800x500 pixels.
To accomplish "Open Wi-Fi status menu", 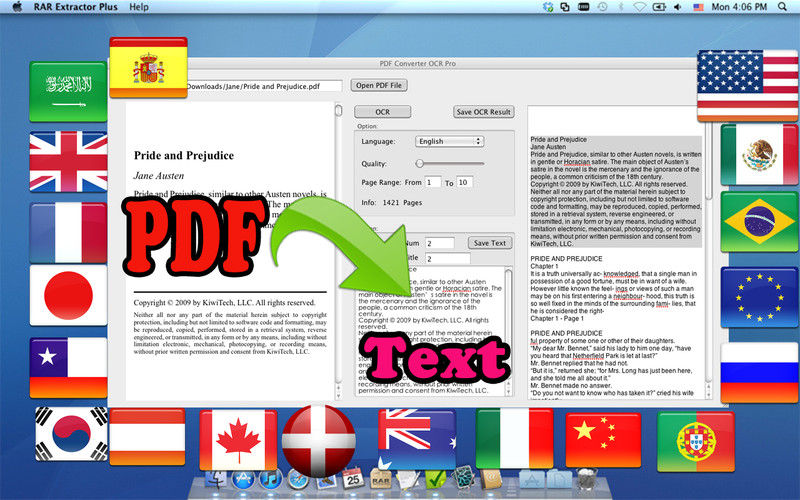I will (639, 7).
